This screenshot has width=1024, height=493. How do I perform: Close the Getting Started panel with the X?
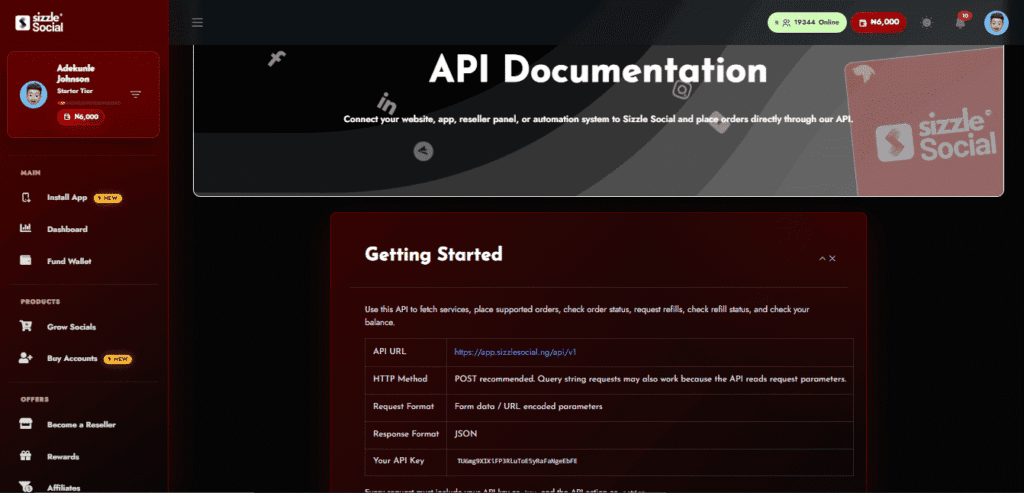click(x=833, y=259)
